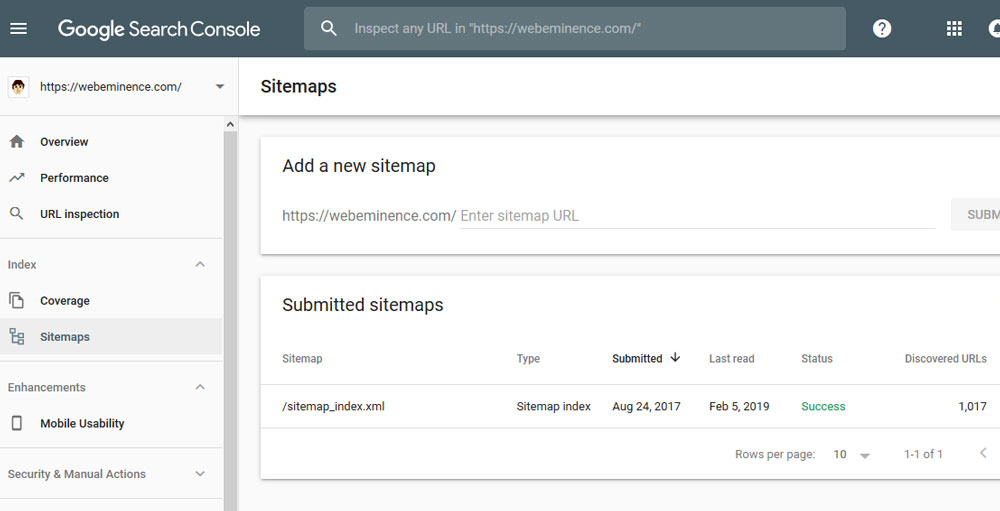Open the notifications bell icon
Image resolution: width=1000 pixels, height=511 pixels.
tap(994, 28)
